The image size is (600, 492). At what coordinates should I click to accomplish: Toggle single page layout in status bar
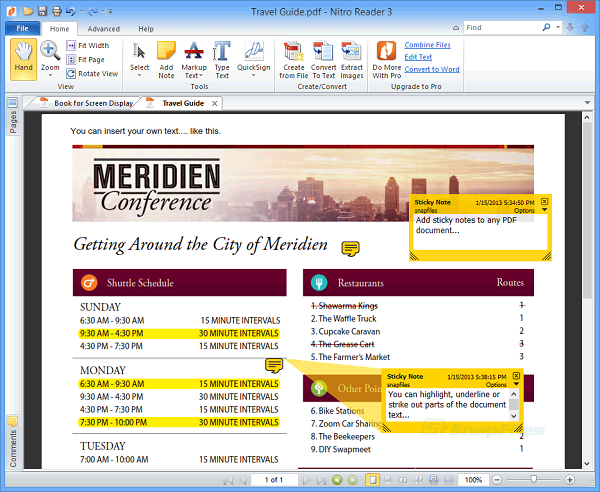[x=372, y=480]
